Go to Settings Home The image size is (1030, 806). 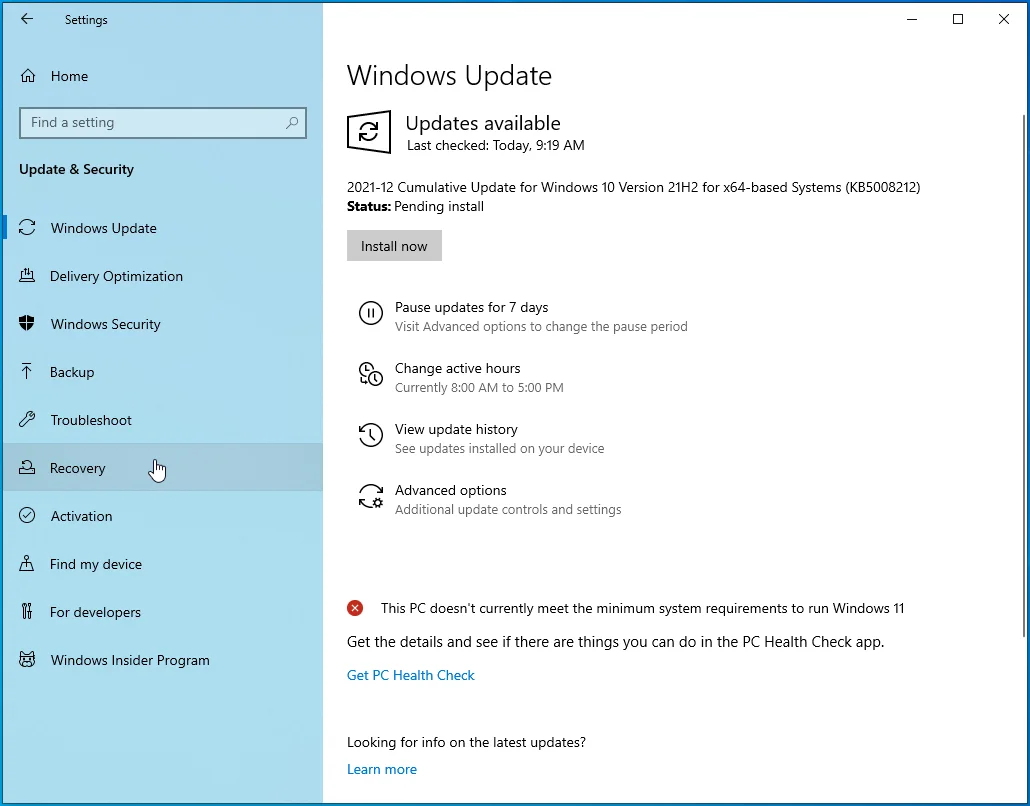(x=163, y=76)
